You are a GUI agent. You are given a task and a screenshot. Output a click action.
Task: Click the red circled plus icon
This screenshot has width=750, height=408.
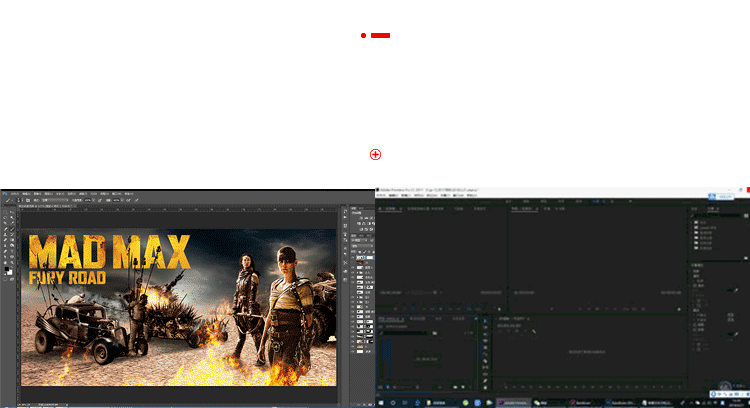click(x=375, y=154)
